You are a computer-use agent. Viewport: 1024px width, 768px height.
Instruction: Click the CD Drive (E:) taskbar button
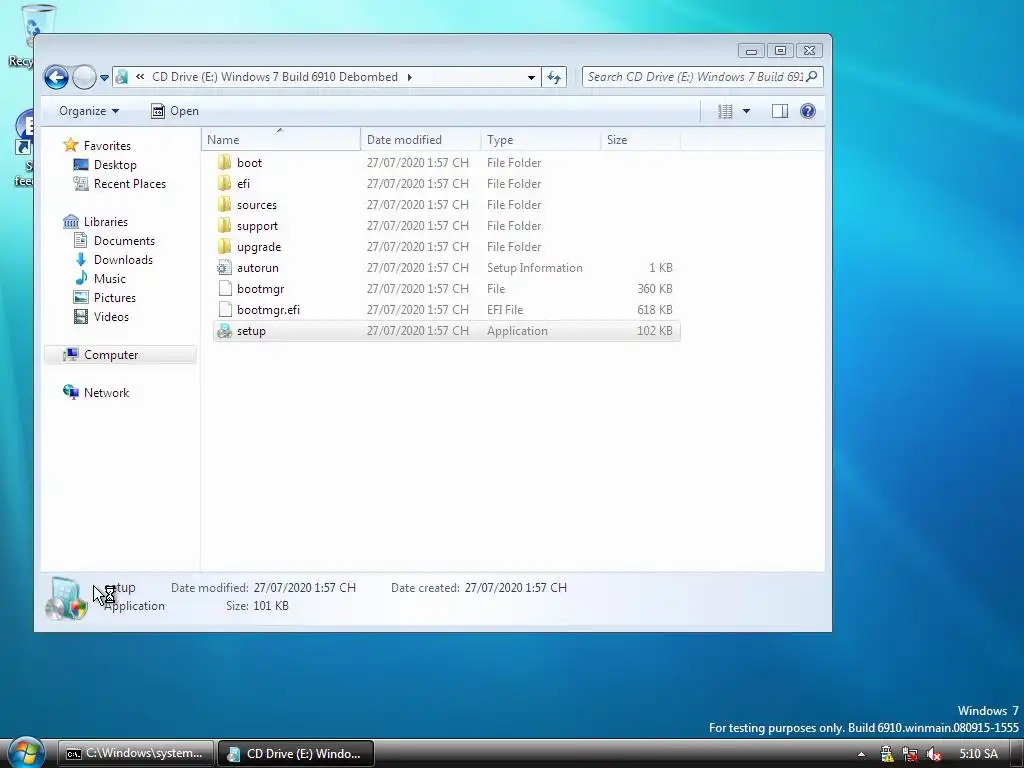coord(295,754)
